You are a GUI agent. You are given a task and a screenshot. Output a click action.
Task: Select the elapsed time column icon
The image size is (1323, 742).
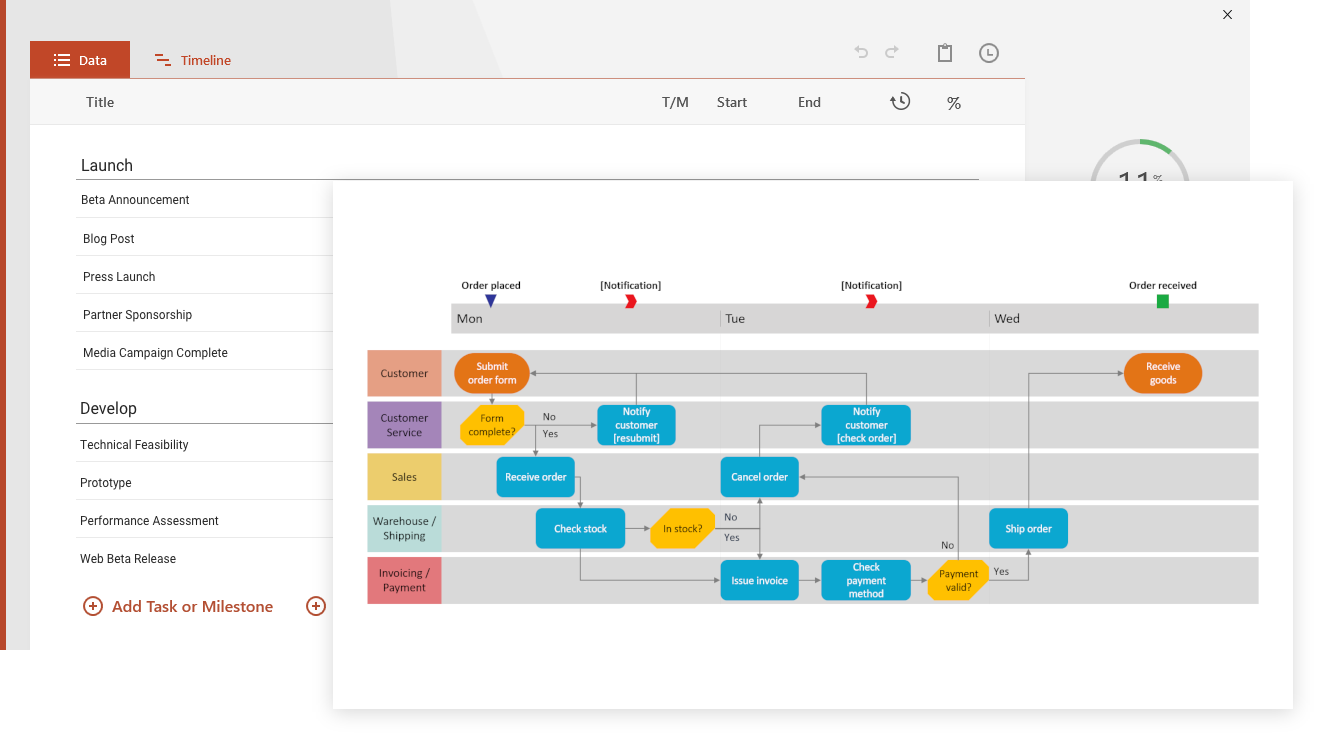(x=900, y=101)
